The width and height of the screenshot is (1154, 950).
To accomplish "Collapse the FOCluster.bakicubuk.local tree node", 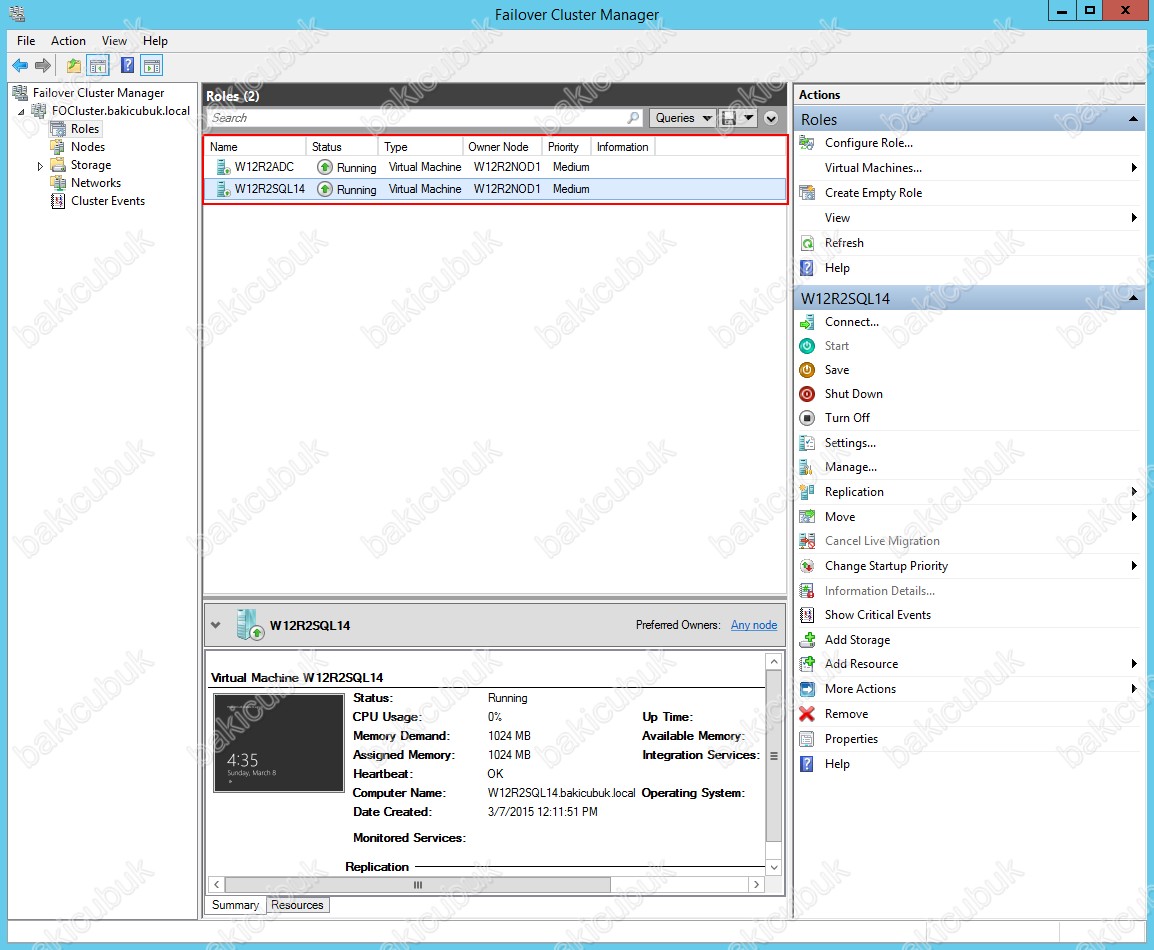I will coord(21,112).
